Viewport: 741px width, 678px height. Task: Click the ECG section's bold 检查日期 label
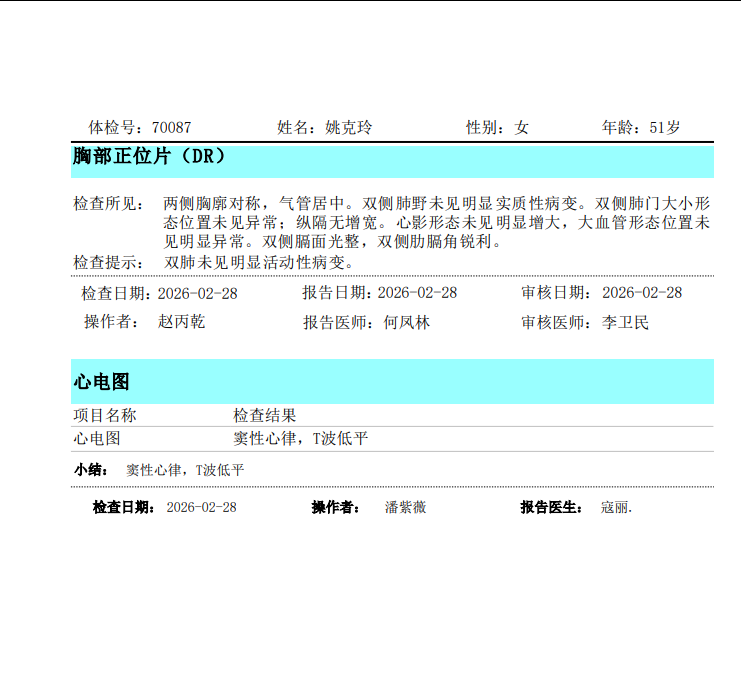click(x=124, y=507)
